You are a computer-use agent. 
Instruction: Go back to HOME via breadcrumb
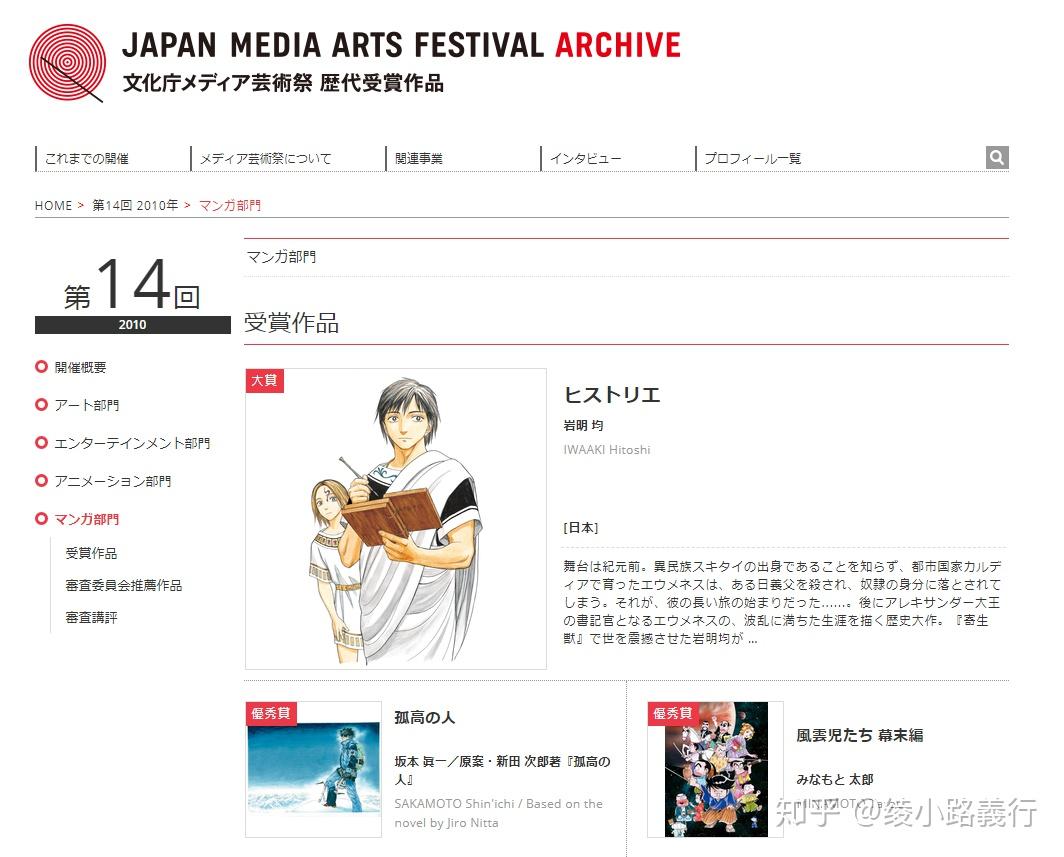[53, 206]
